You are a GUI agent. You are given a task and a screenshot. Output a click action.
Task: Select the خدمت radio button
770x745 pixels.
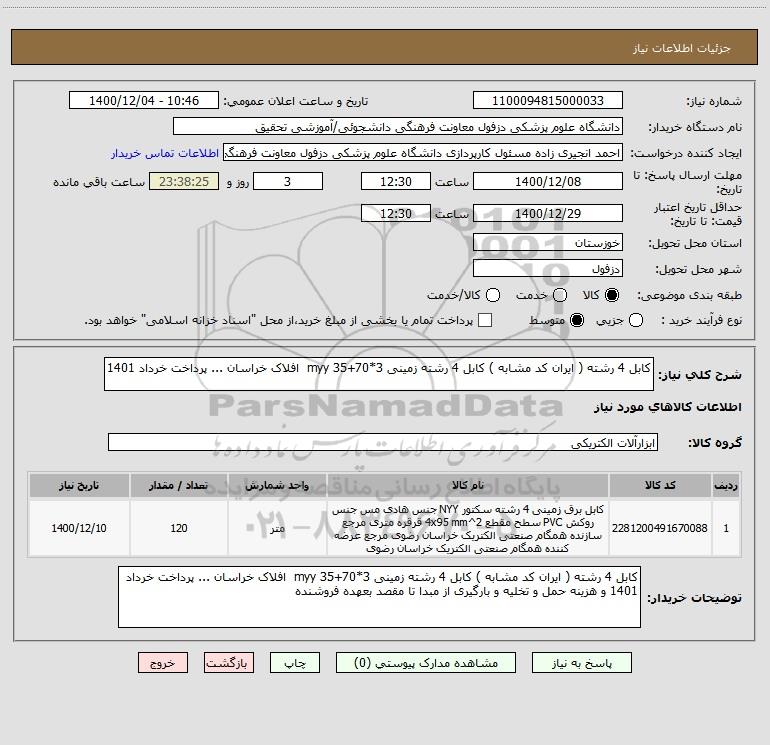click(x=560, y=295)
